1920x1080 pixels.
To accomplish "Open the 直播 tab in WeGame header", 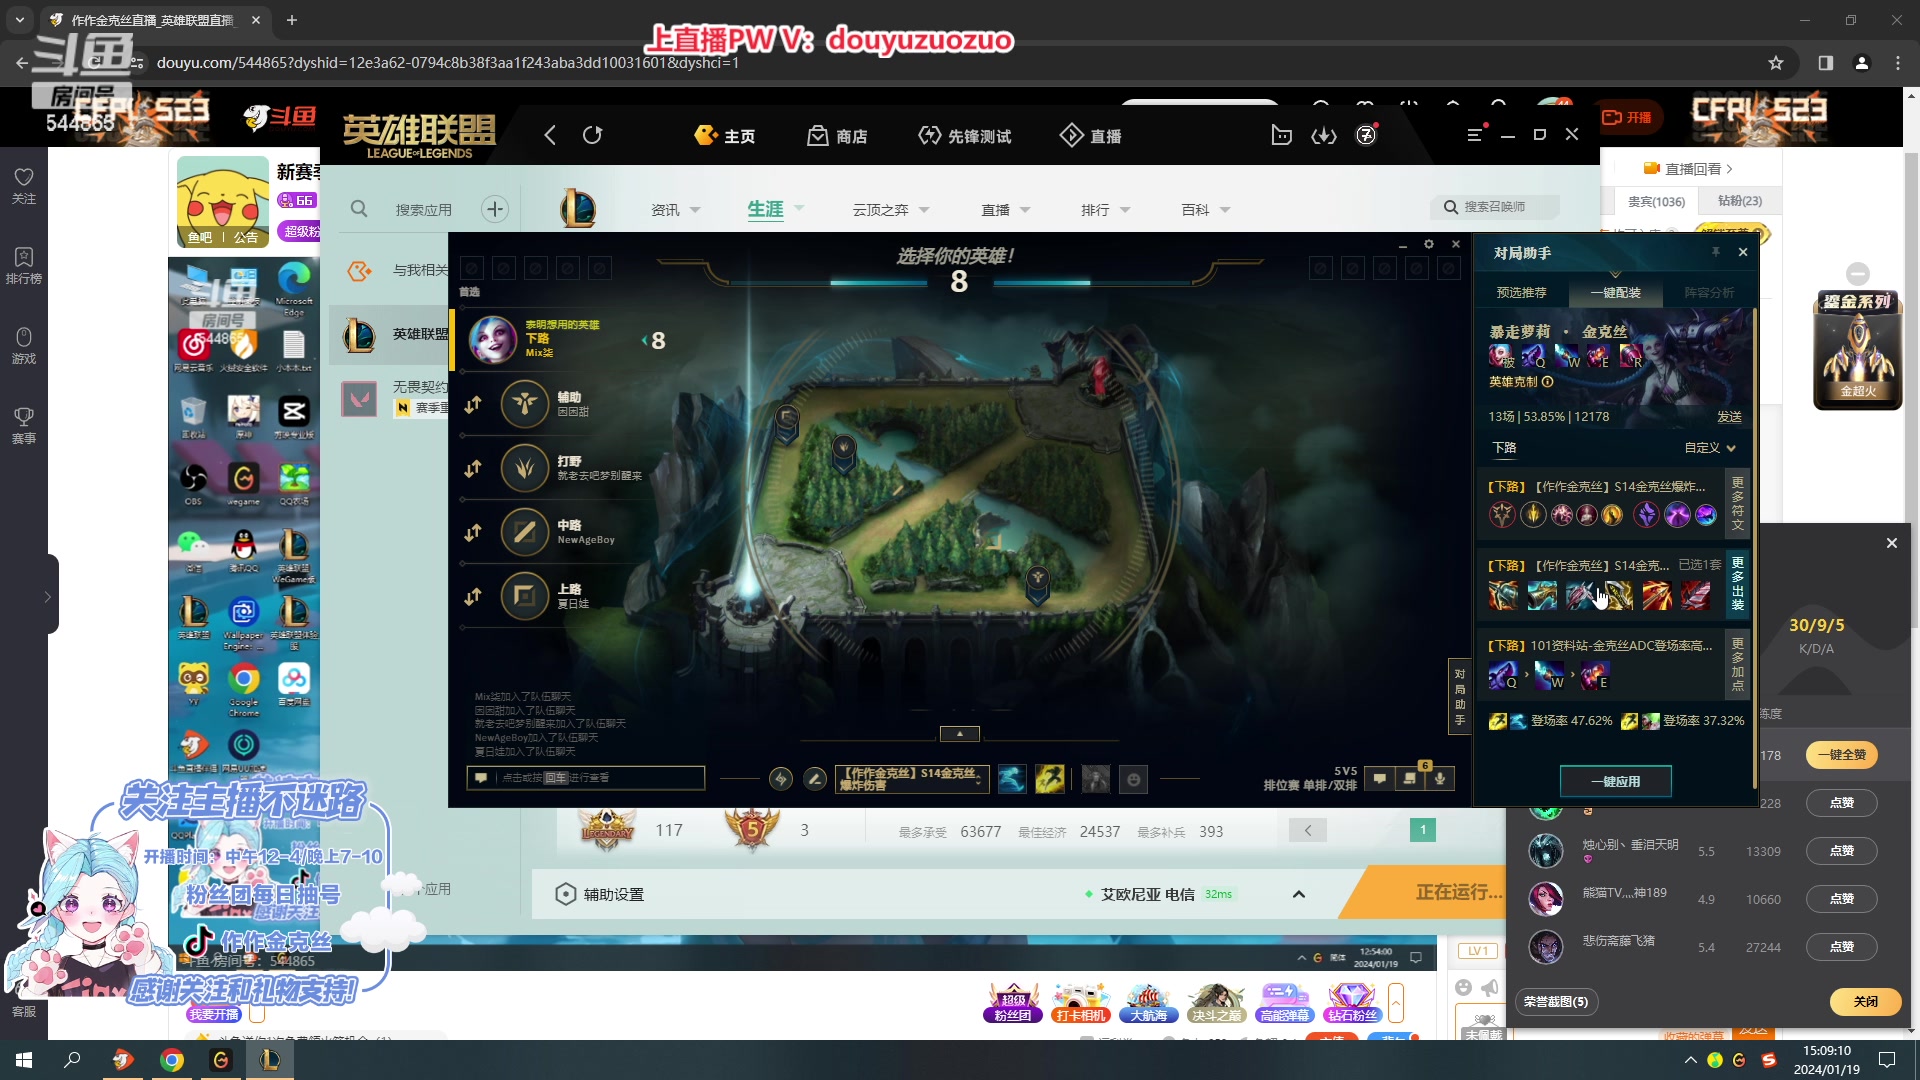I will 1091,136.
